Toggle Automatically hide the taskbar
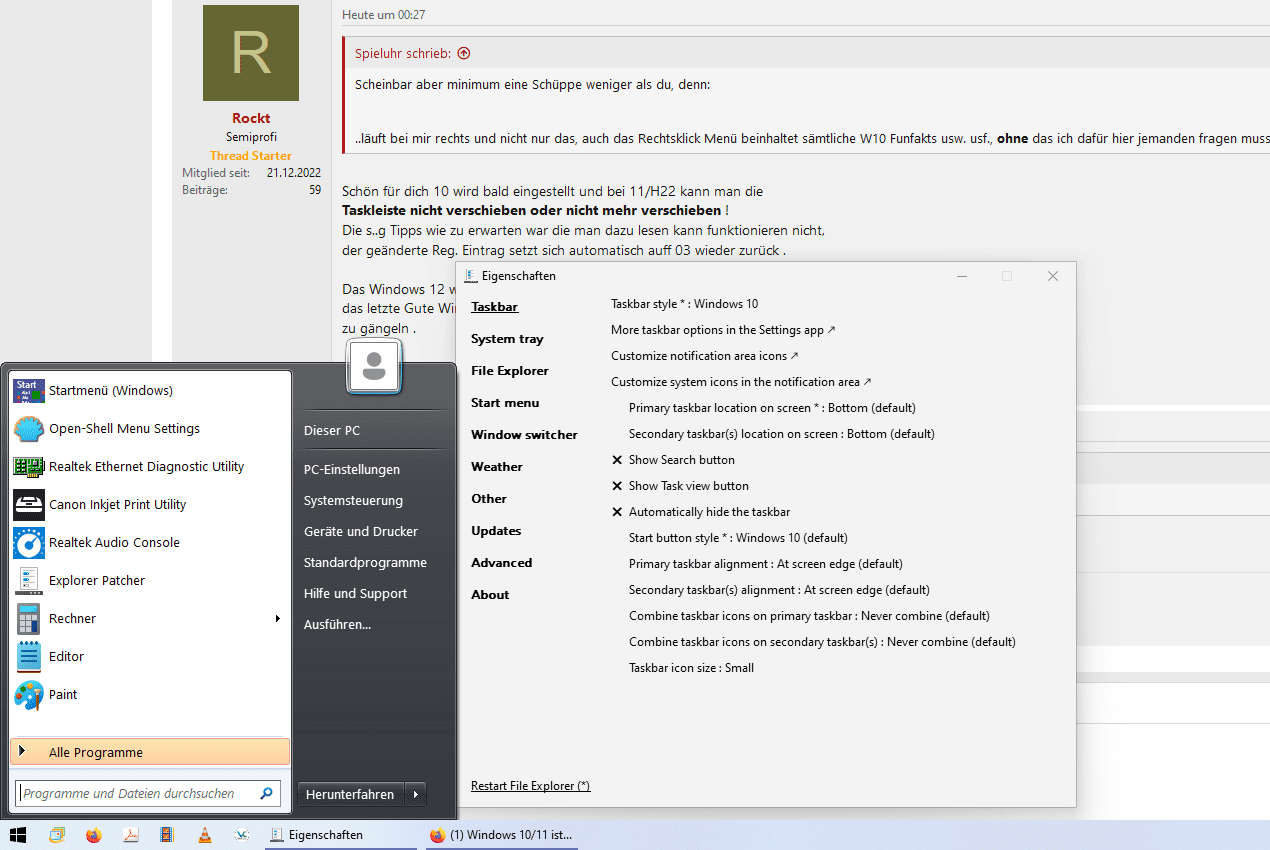 700,512
